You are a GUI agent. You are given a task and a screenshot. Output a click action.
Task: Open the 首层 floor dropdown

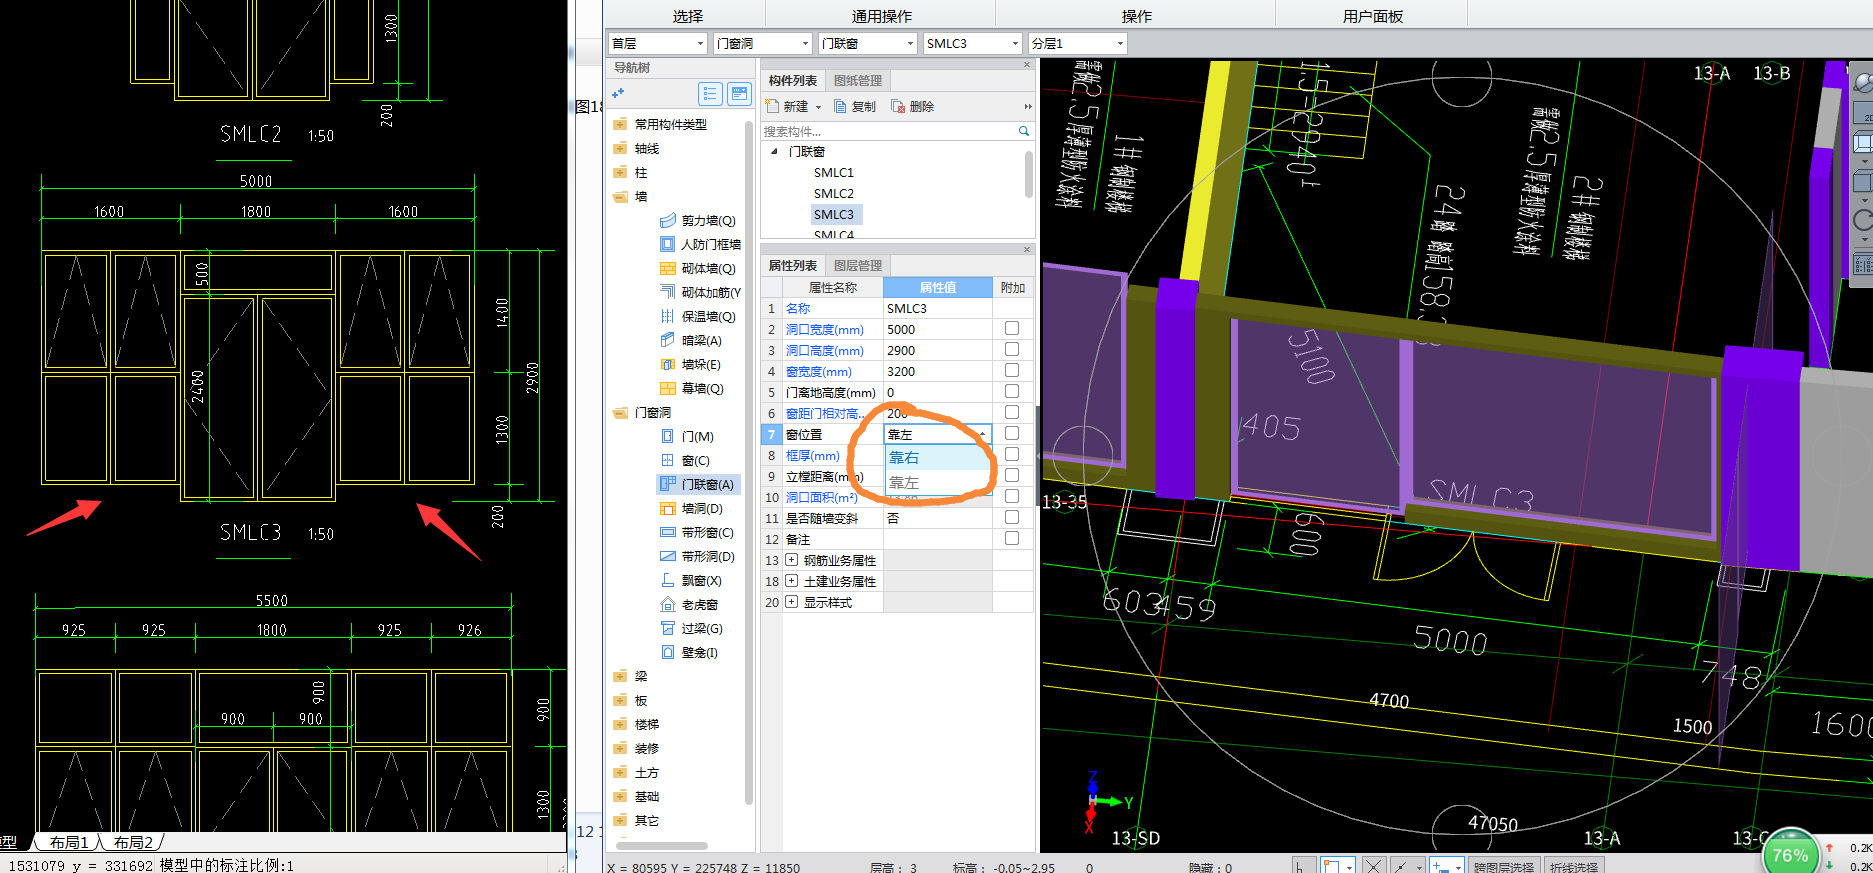click(x=700, y=44)
